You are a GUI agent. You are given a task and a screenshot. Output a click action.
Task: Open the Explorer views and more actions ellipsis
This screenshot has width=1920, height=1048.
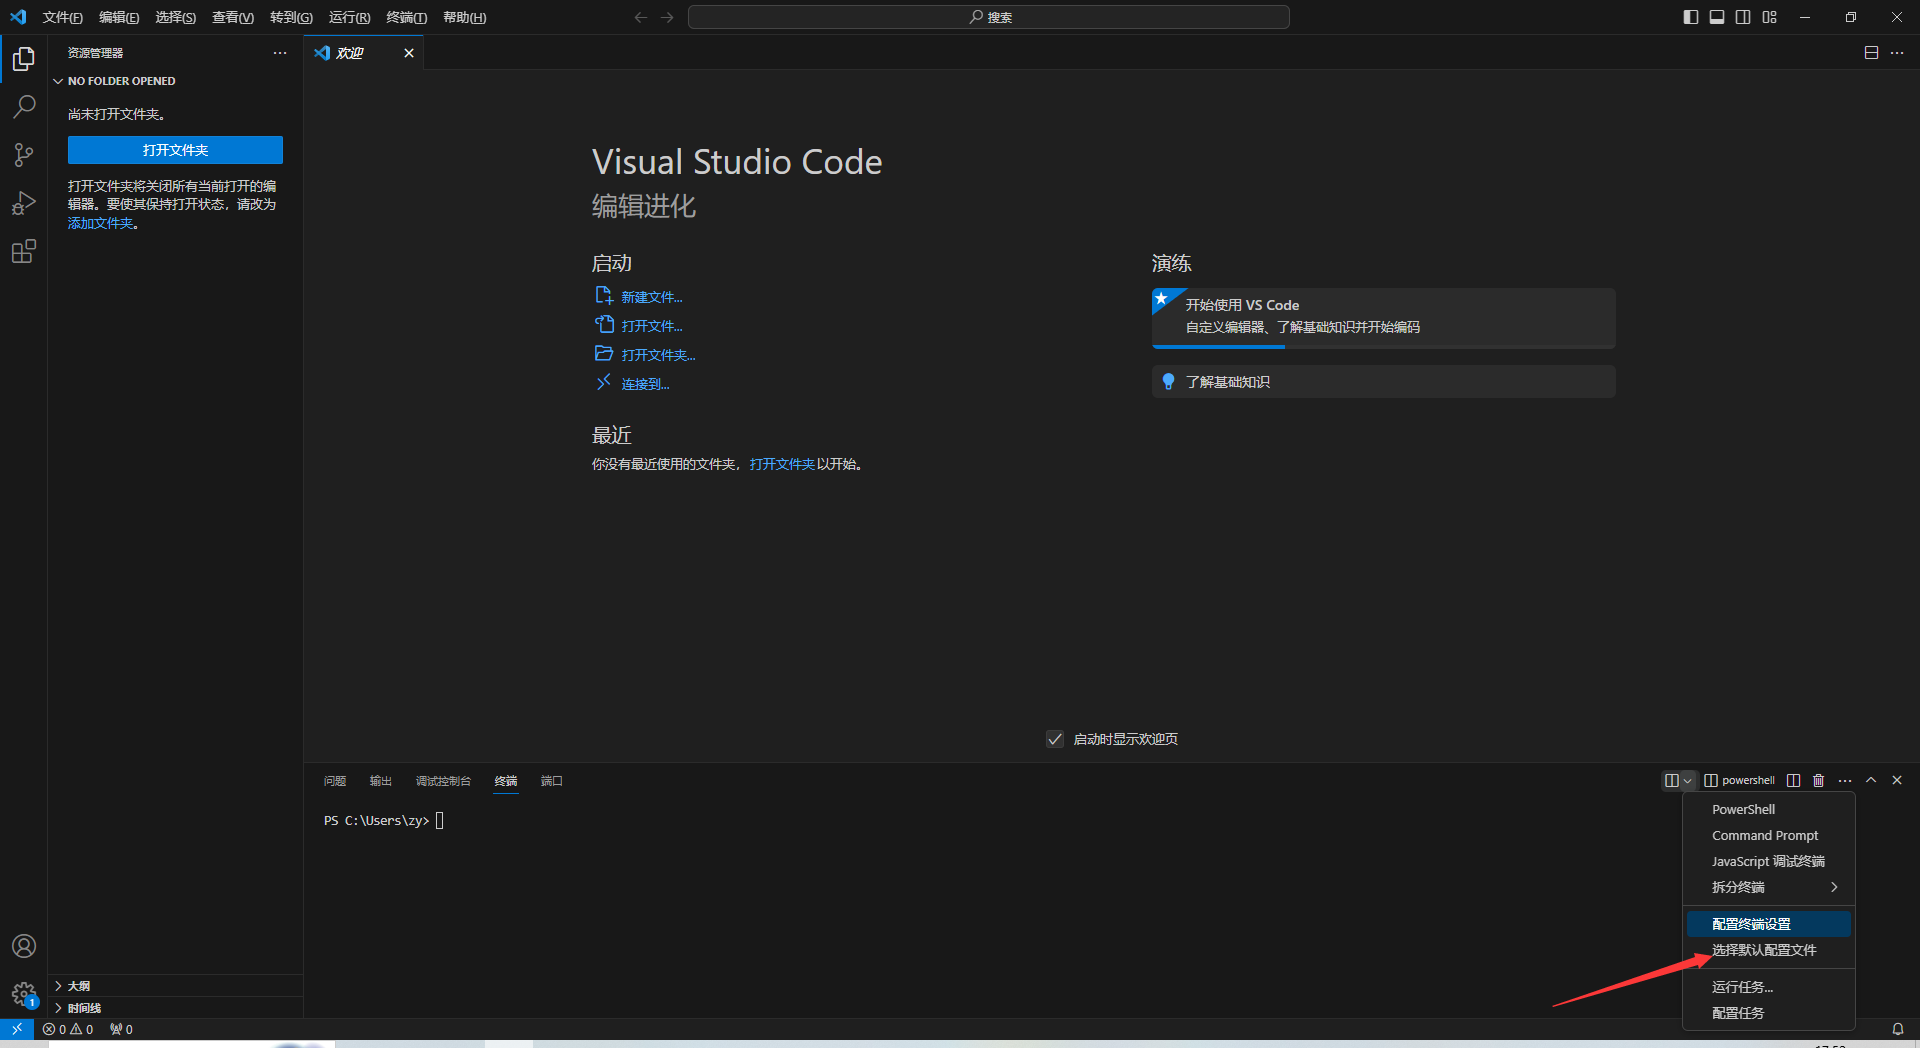coord(280,53)
